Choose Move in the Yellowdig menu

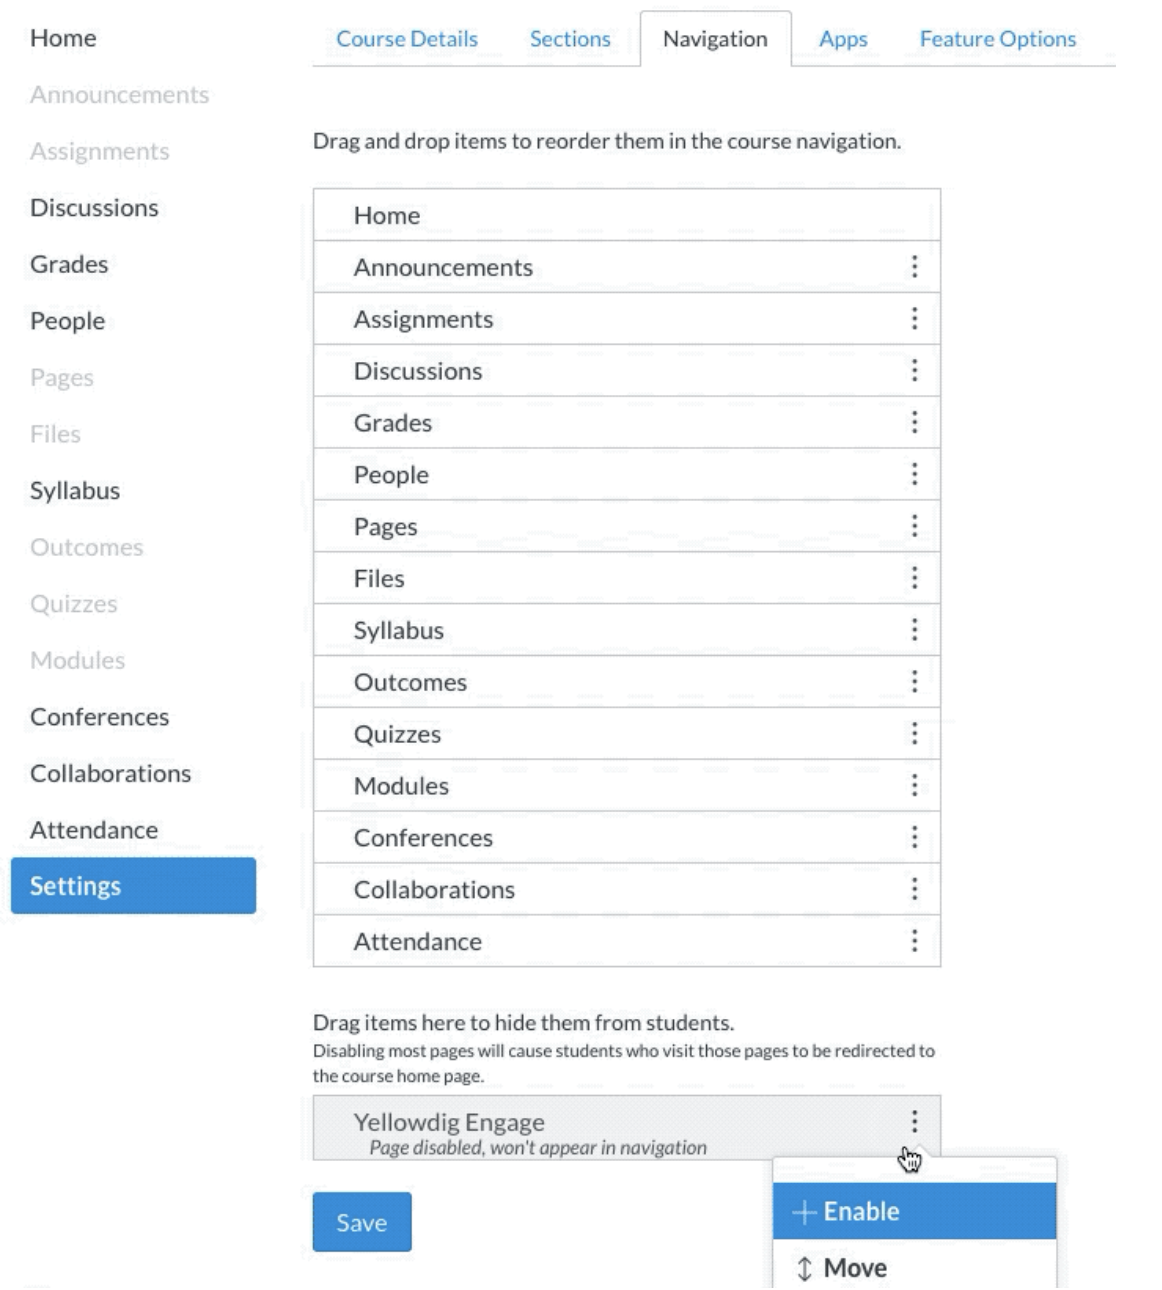tap(914, 1267)
